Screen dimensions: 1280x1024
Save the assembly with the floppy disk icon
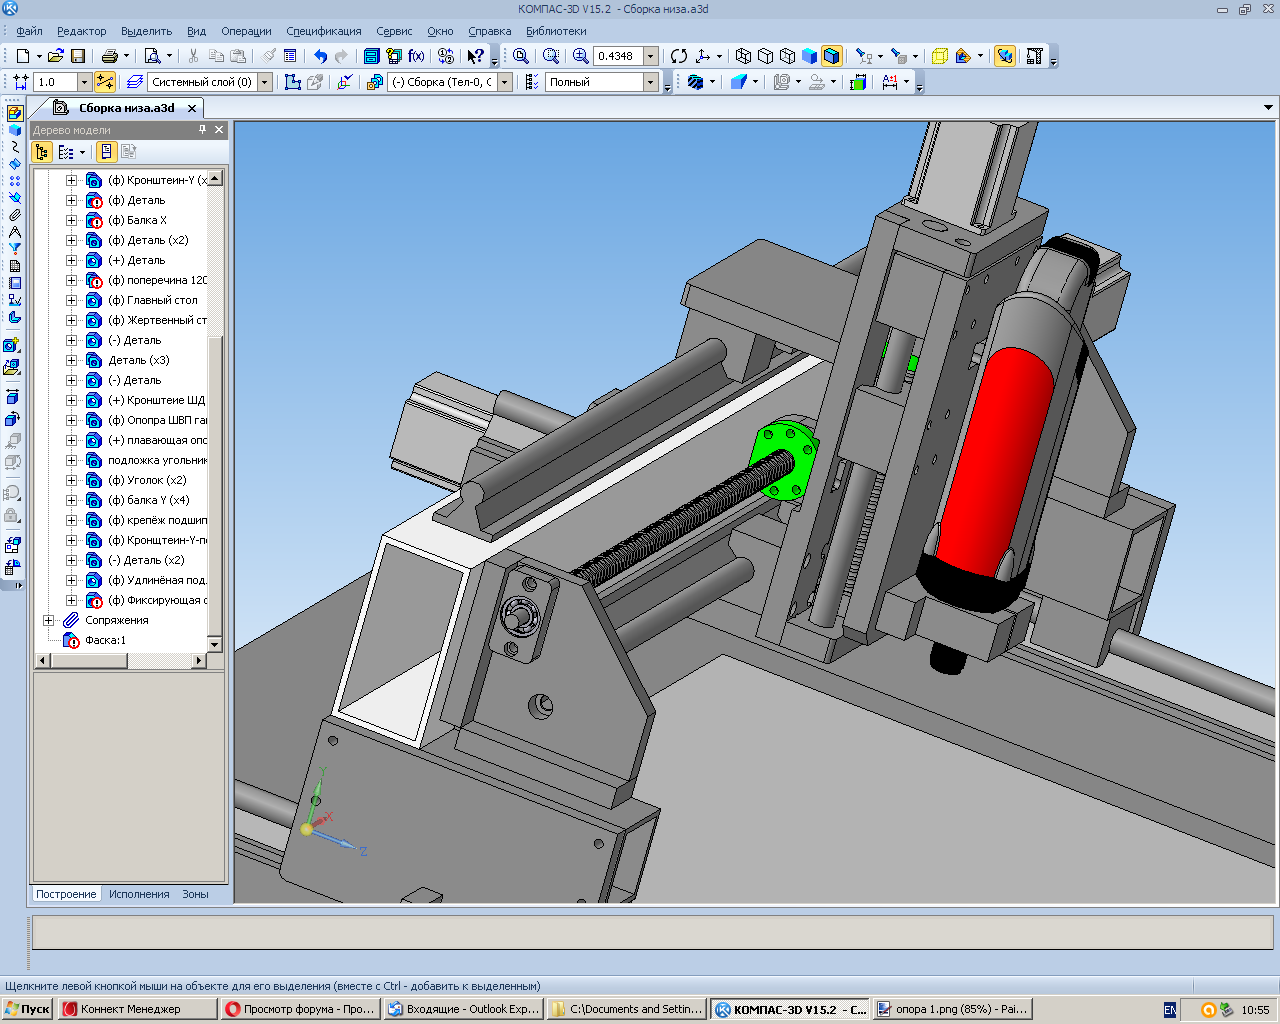(78, 56)
